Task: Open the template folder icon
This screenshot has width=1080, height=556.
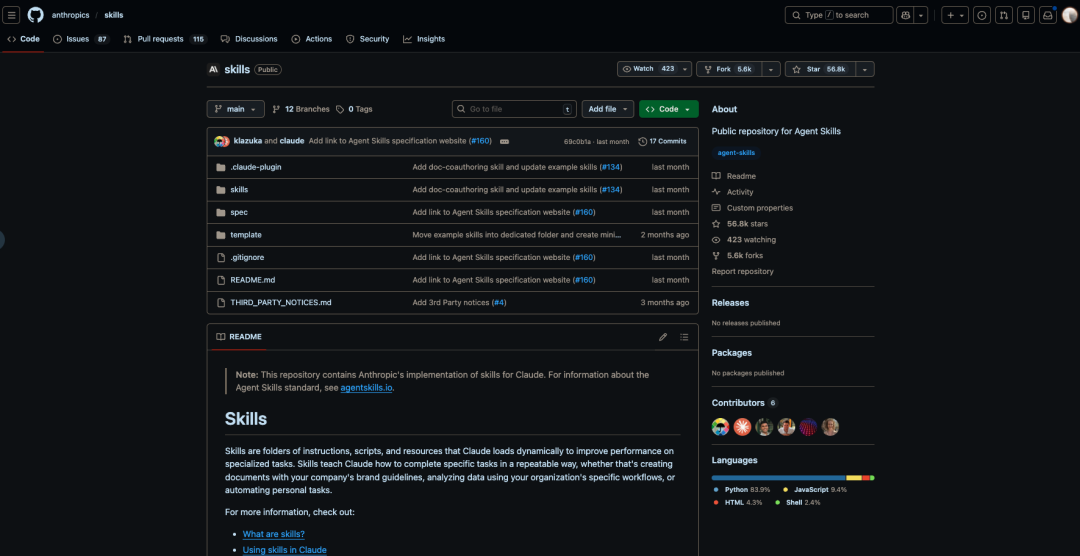Action: [x=221, y=235]
